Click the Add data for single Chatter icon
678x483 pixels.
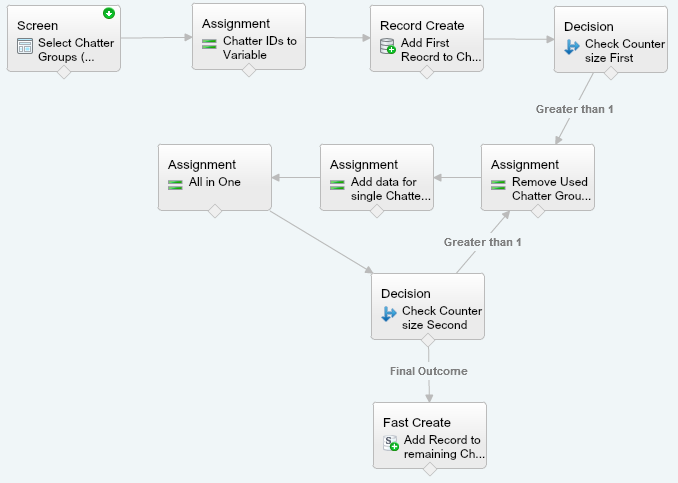click(x=337, y=185)
